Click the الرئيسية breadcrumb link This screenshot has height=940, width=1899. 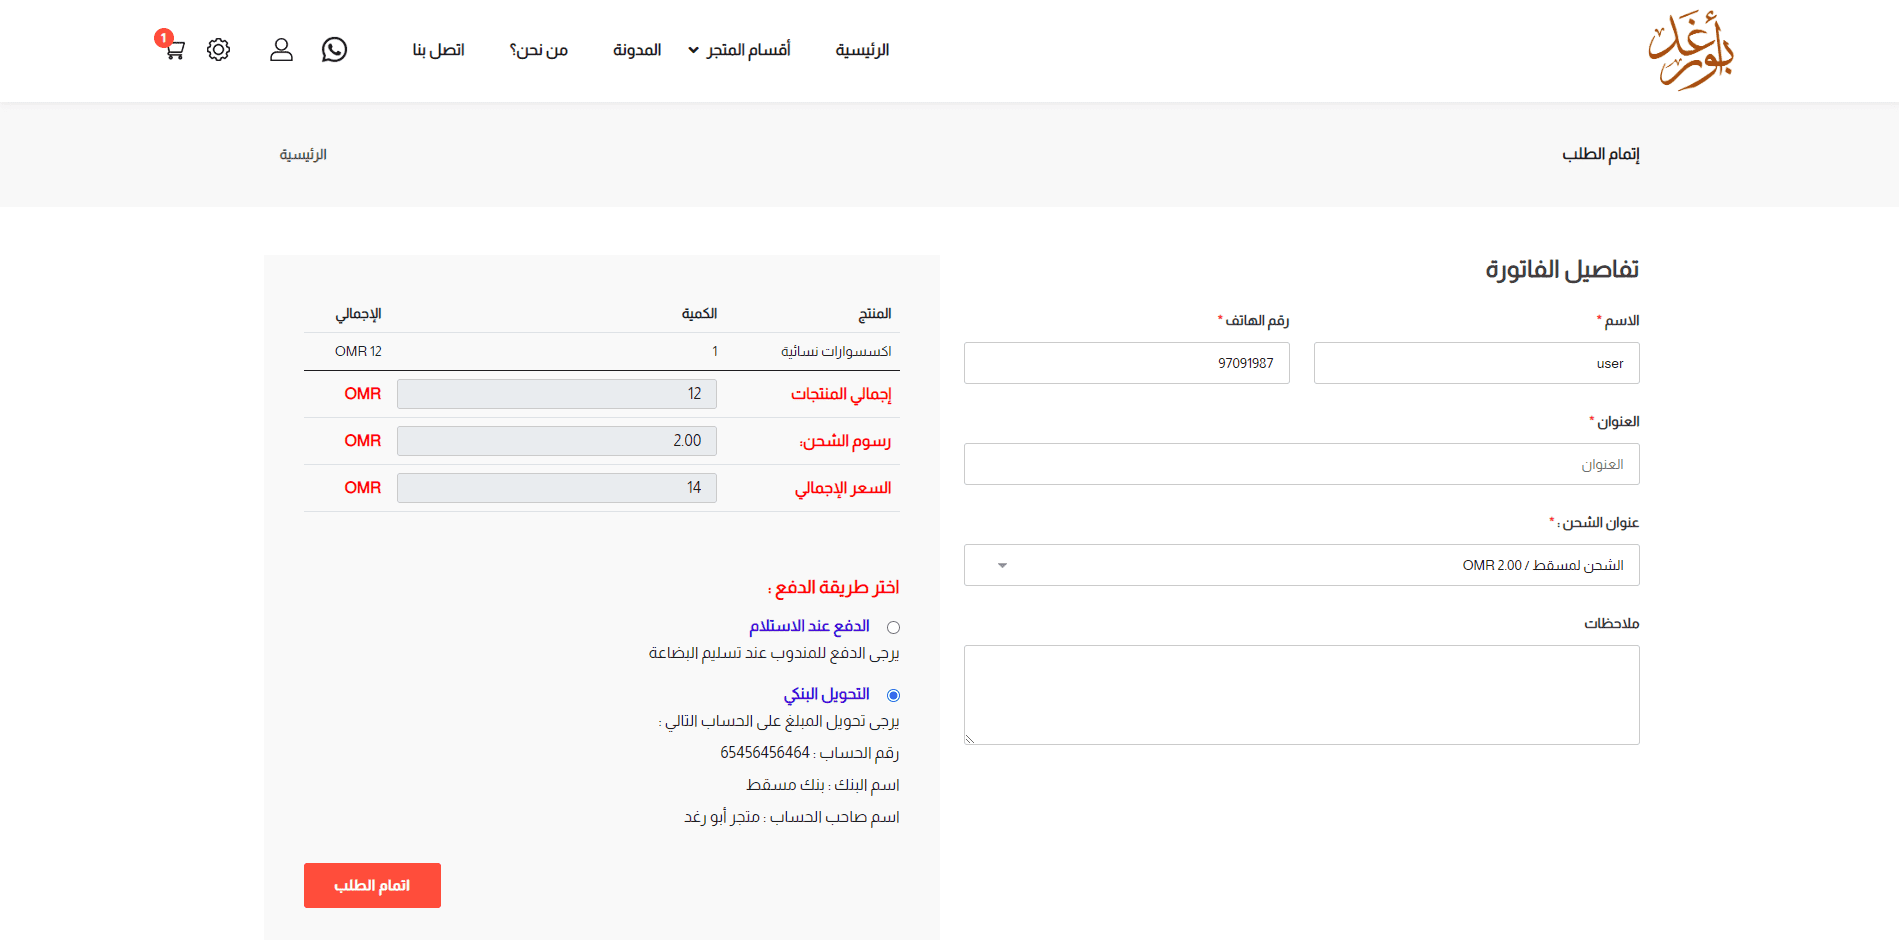tap(303, 154)
